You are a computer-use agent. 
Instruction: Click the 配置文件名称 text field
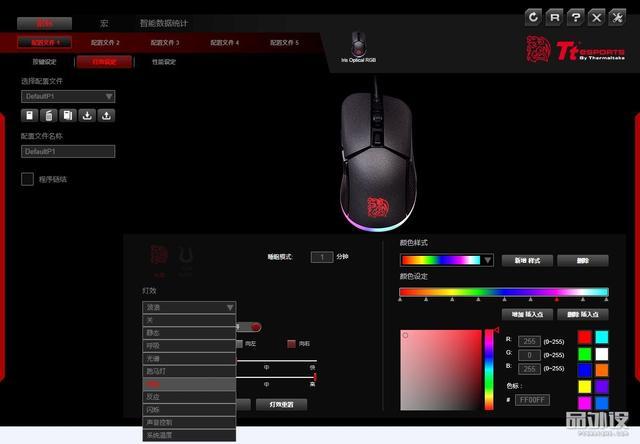coord(68,152)
